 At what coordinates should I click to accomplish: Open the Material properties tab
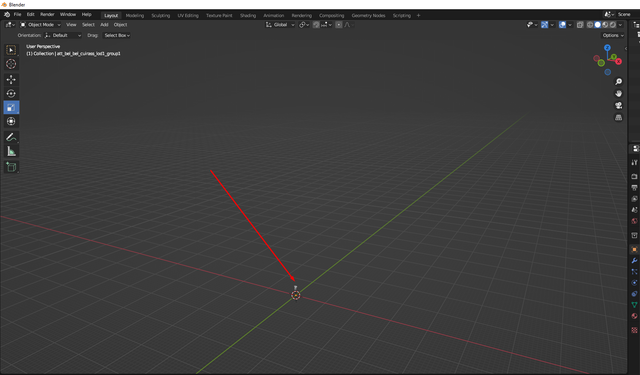point(634,316)
